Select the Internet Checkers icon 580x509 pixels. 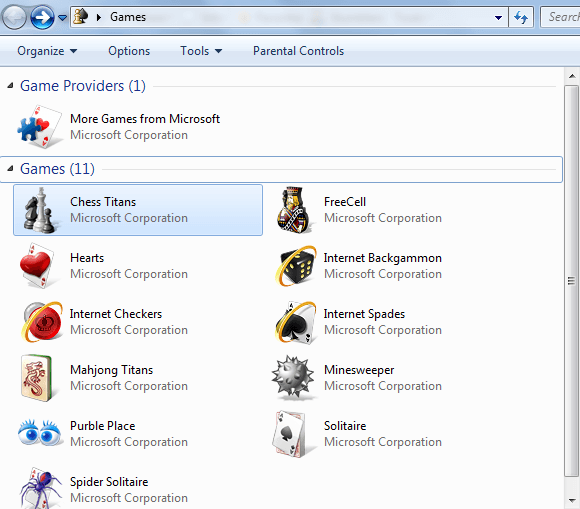42,322
